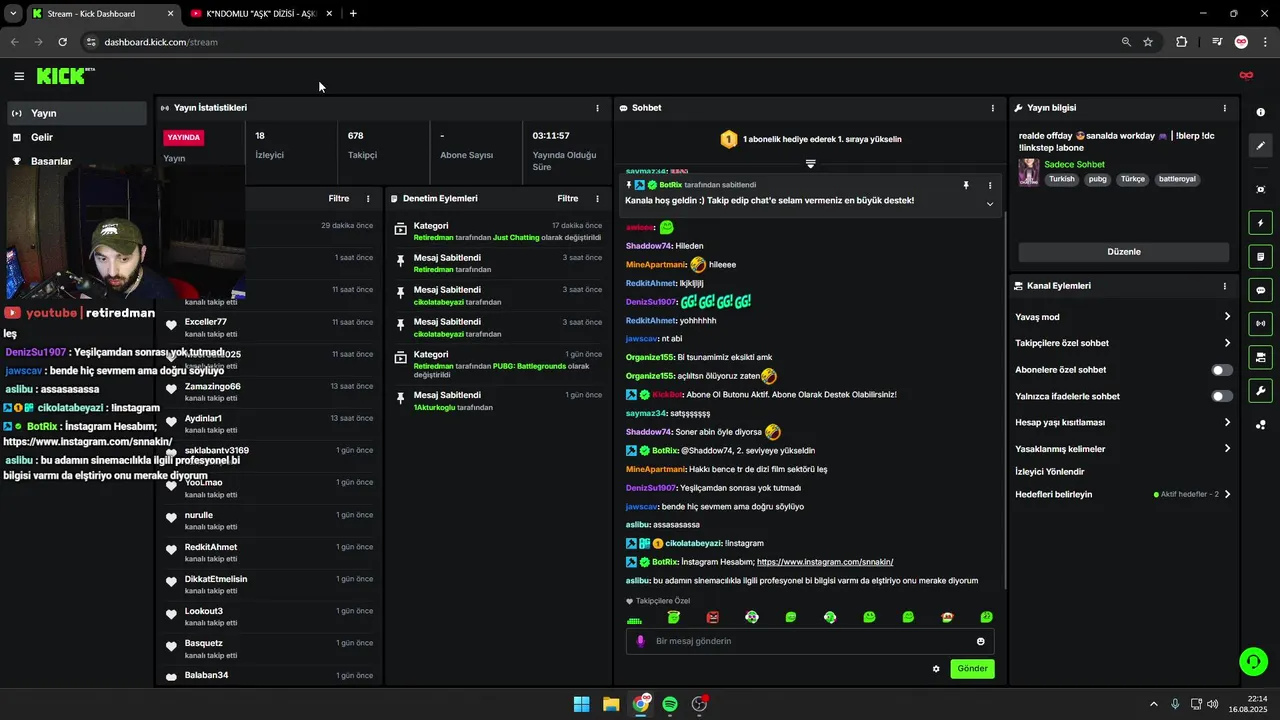The height and width of the screenshot is (720, 1280).
Task: Click the chat panel scrollbar
Action: coord(1005,400)
